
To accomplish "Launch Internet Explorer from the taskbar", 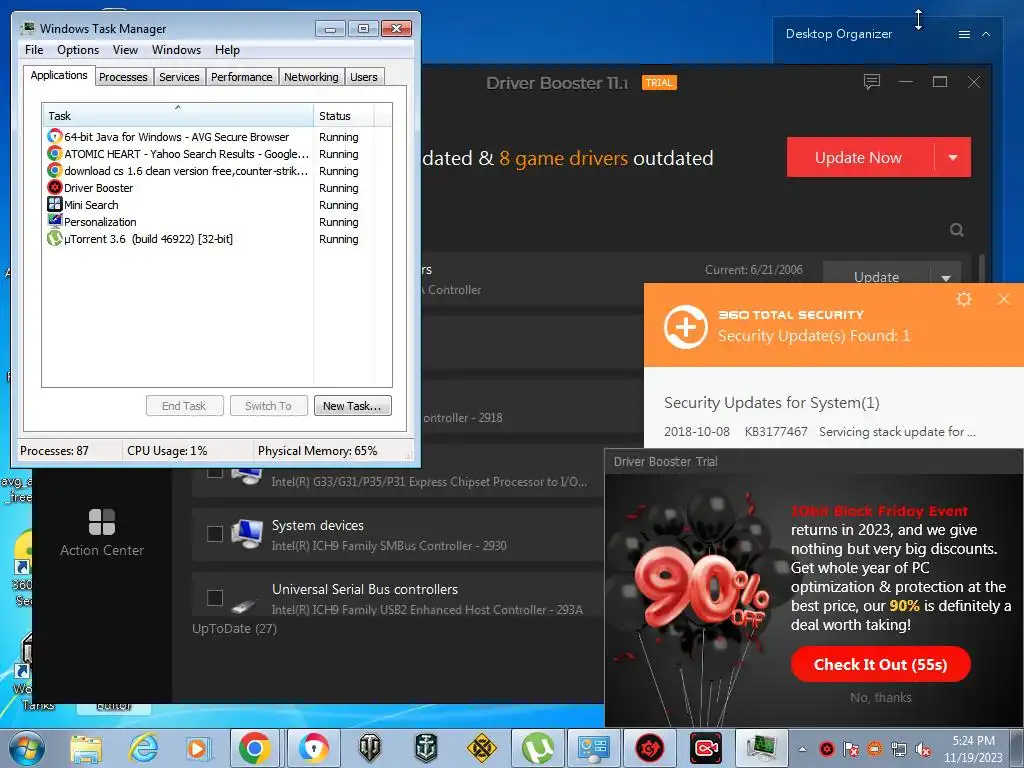I will (143, 748).
